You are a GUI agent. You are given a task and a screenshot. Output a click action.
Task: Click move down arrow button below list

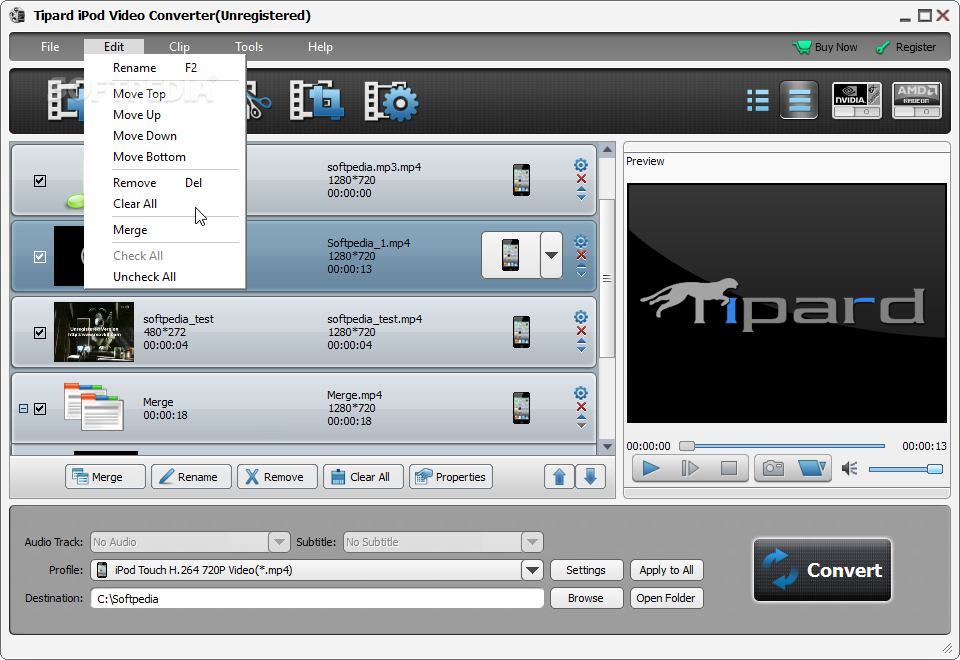(x=590, y=476)
